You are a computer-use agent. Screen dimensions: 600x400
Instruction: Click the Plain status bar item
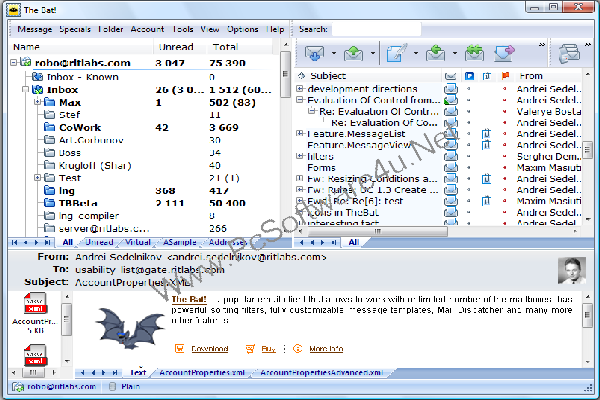130,387
